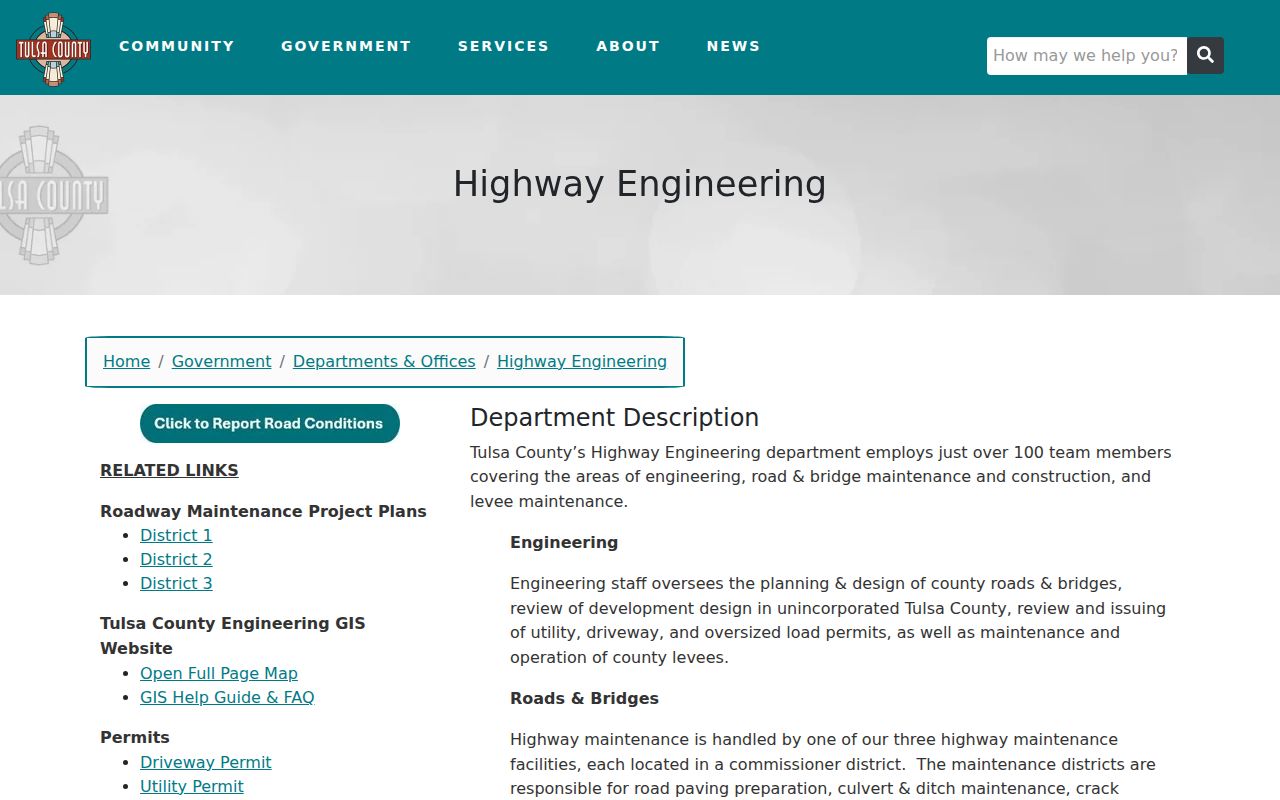This screenshot has width=1280, height=800.
Task: Open the Government menu
Action: pos(346,46)
